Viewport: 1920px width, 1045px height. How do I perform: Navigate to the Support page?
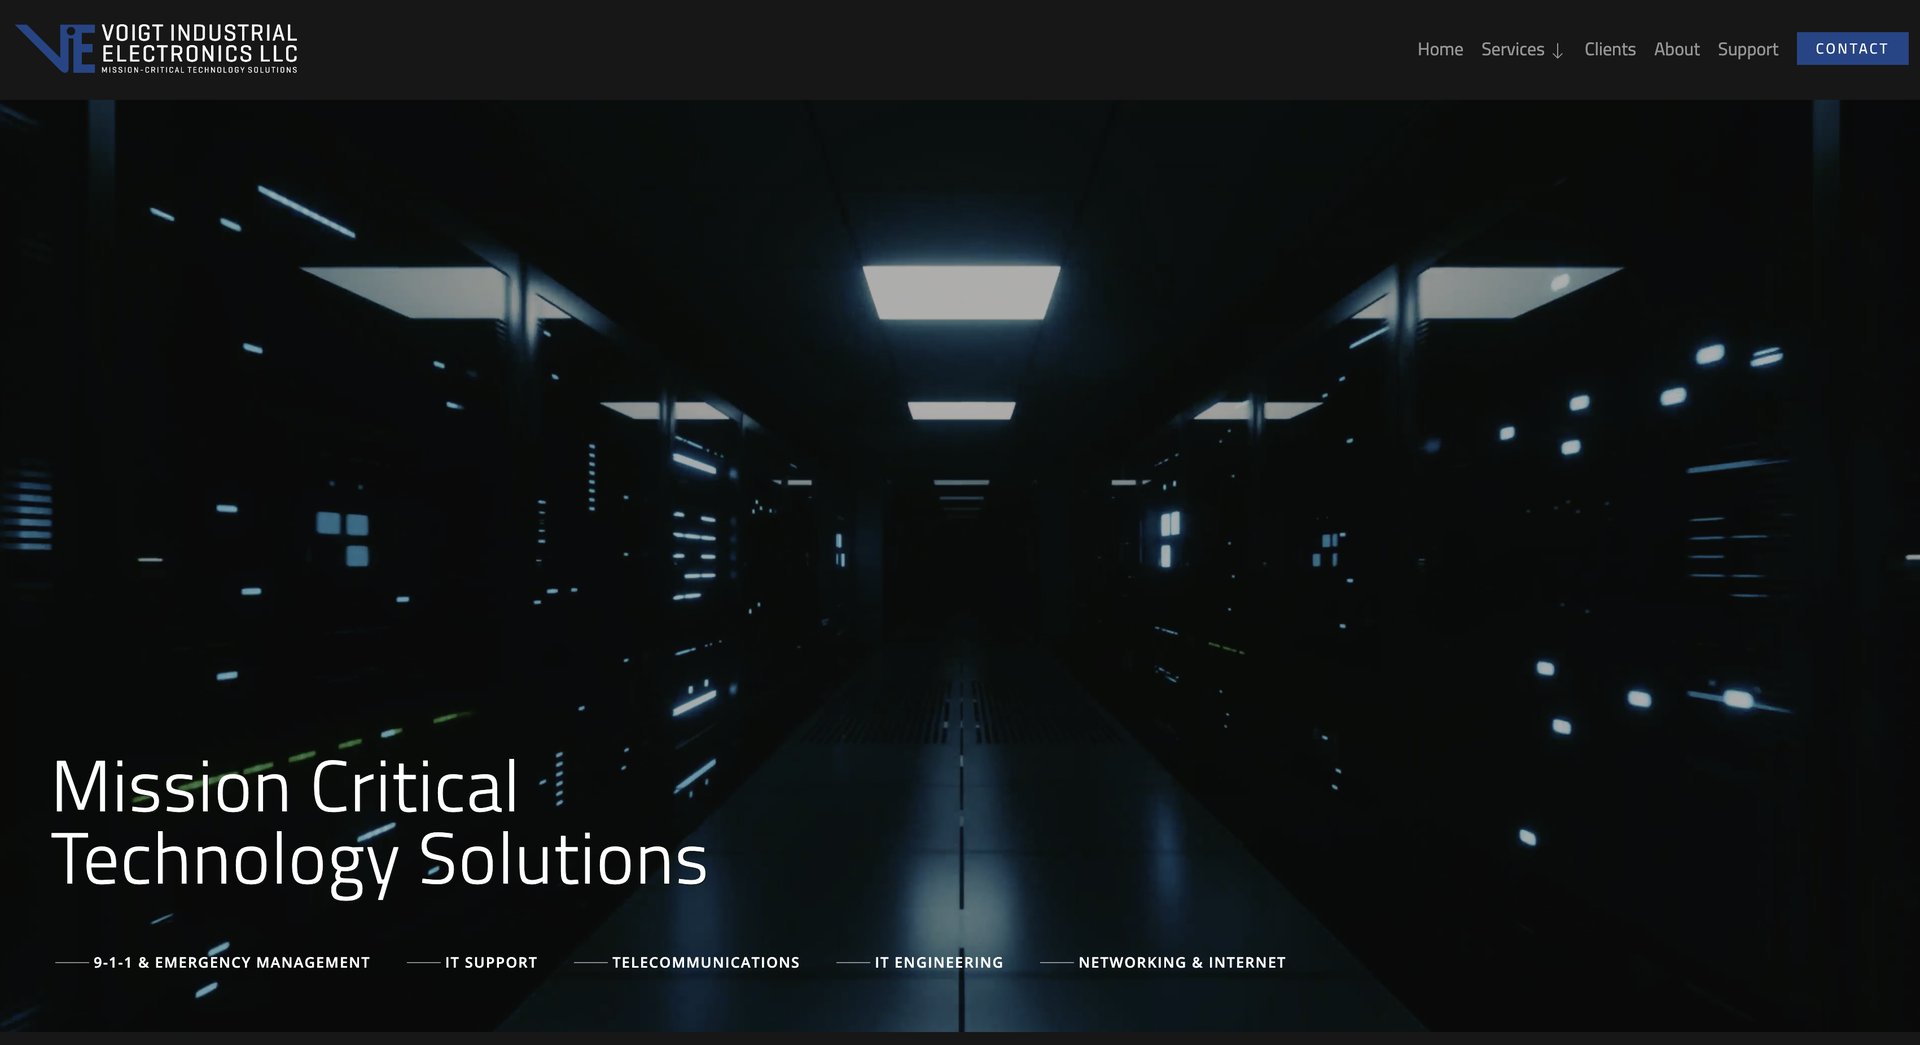1747,49
